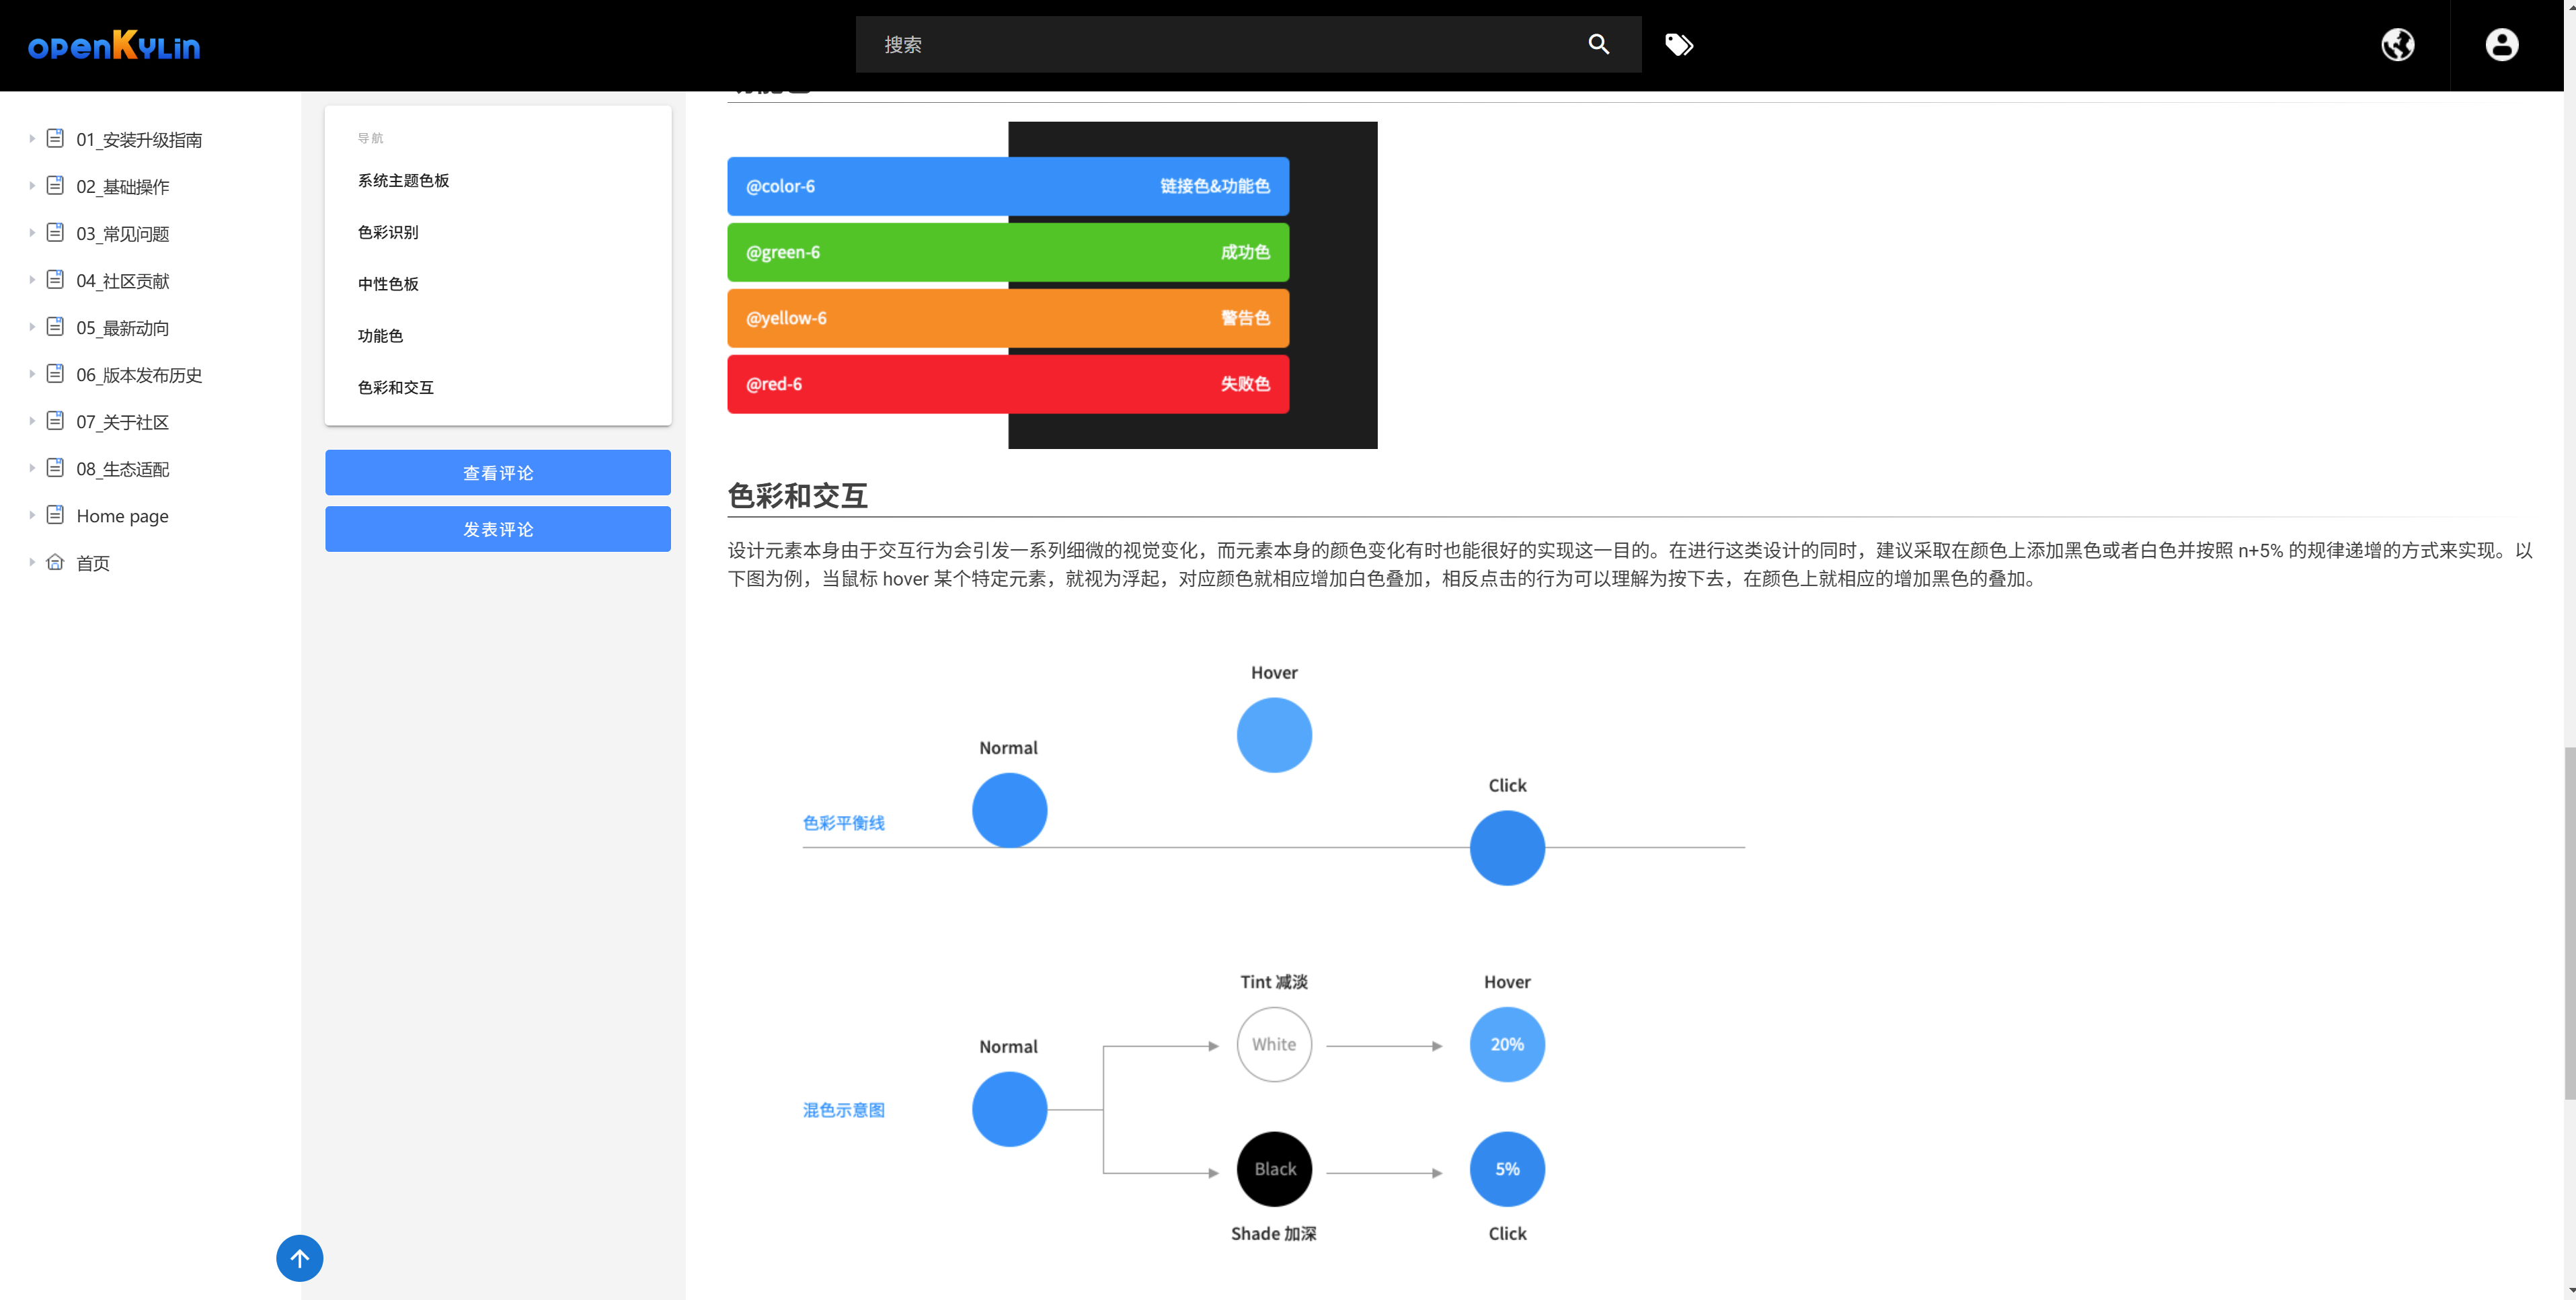Screen dimensions: 2576x1300
Task: Click the document icon beside 04_社区贡献
Action: [55, 279]
